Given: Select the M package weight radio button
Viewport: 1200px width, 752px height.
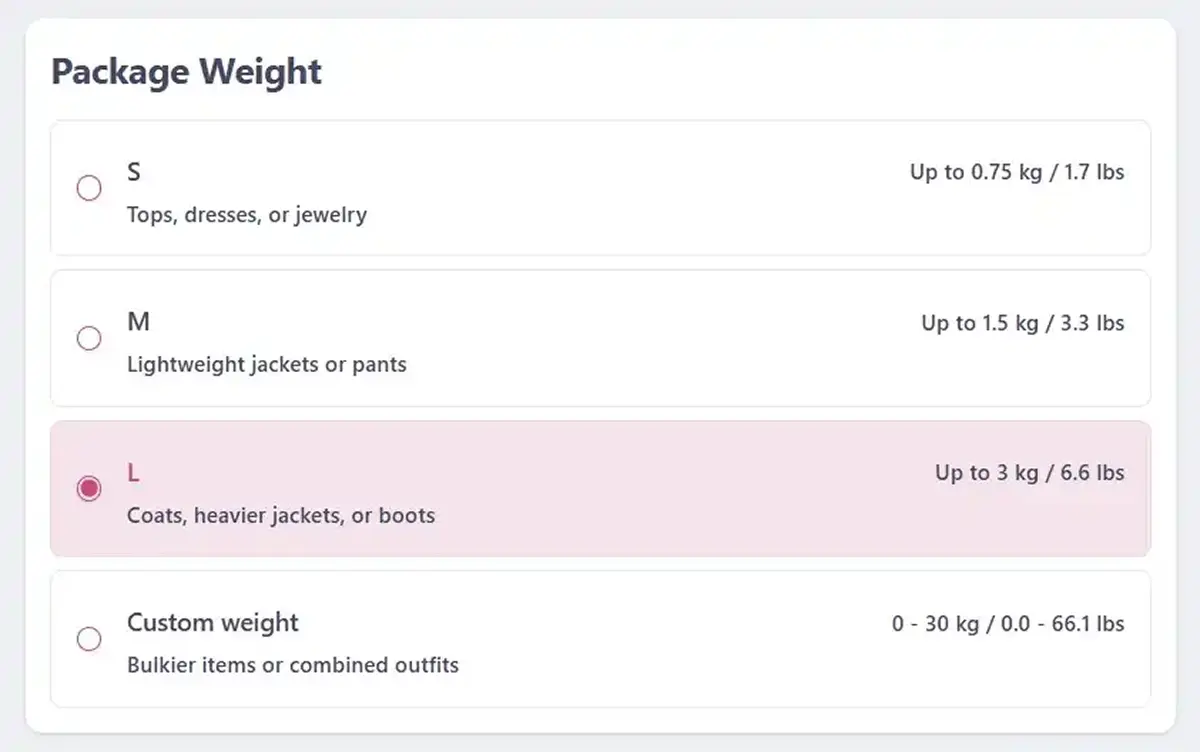Looking at the screenshot, I should [90, 338].
